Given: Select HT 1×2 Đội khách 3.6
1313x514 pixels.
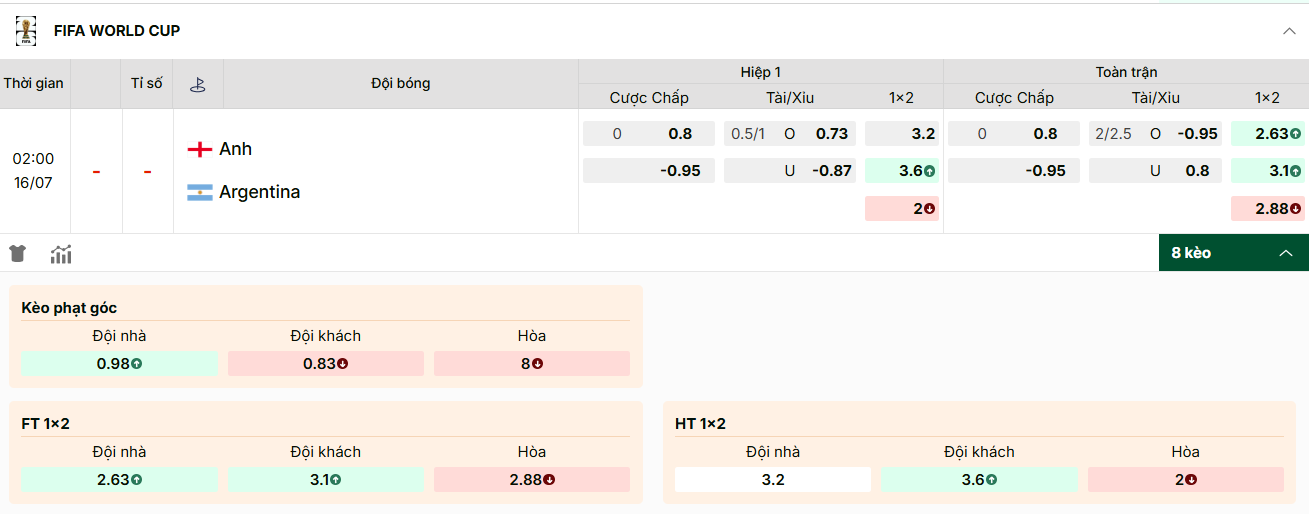Looking at the screenshot, I should point(979,480).
